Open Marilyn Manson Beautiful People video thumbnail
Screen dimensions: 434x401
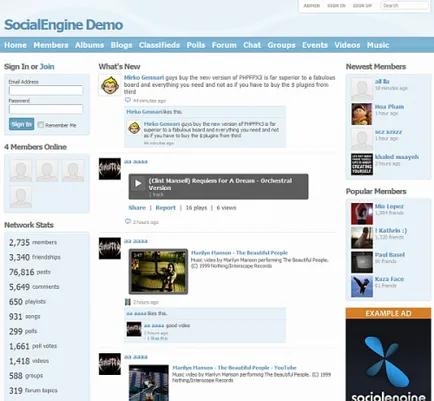tap(158, 271)
